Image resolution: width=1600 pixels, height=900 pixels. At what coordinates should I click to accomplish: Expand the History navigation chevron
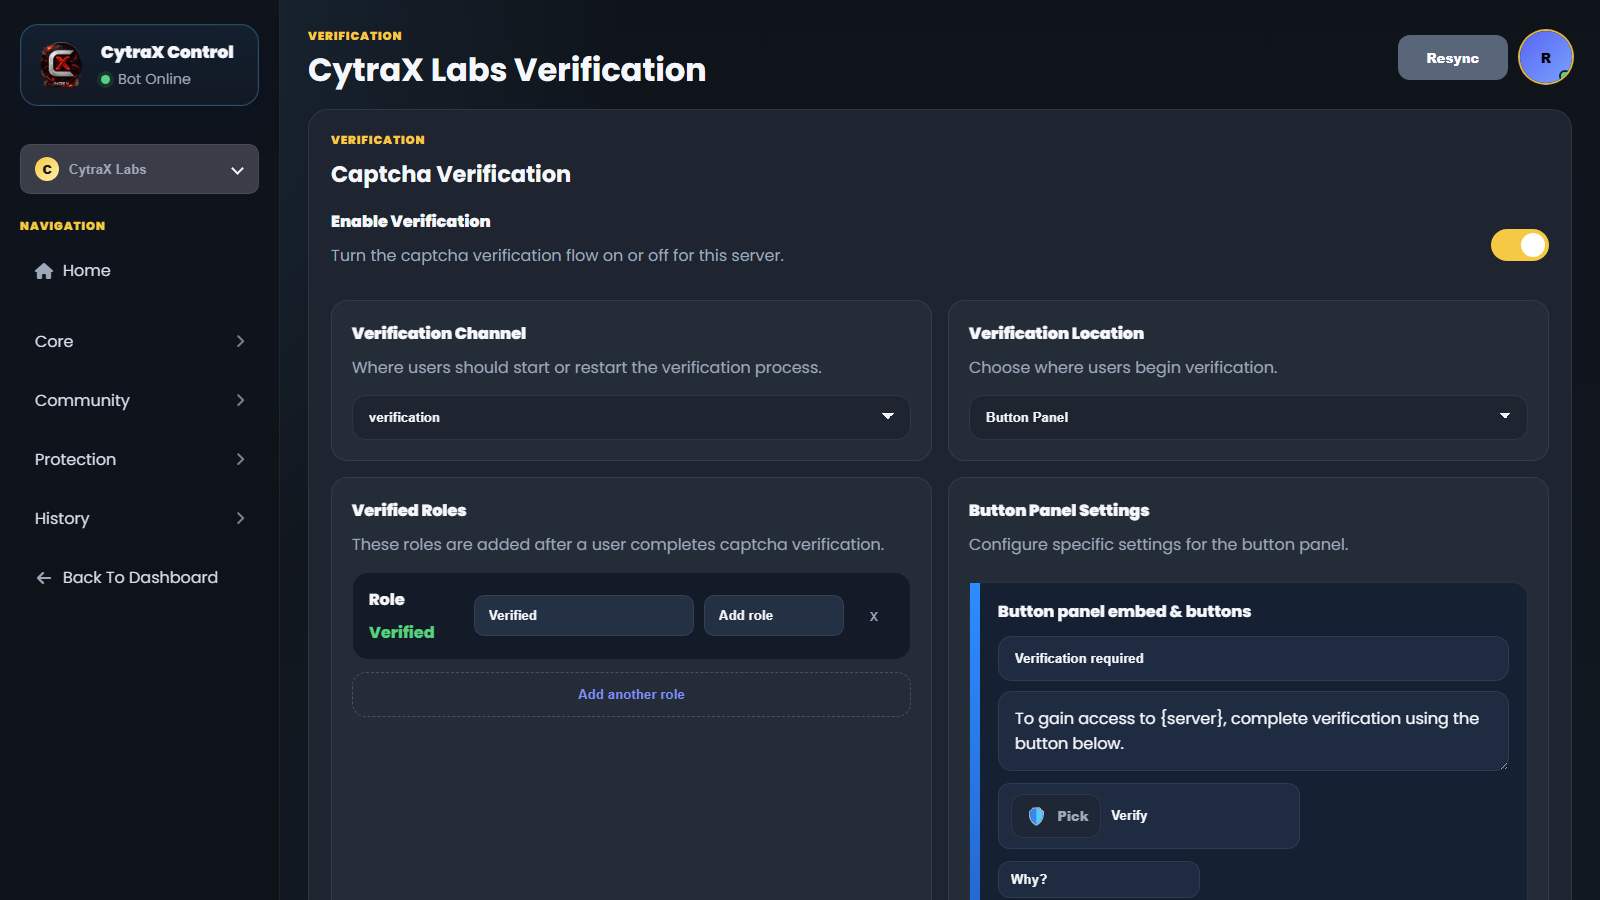click(240, 519)
